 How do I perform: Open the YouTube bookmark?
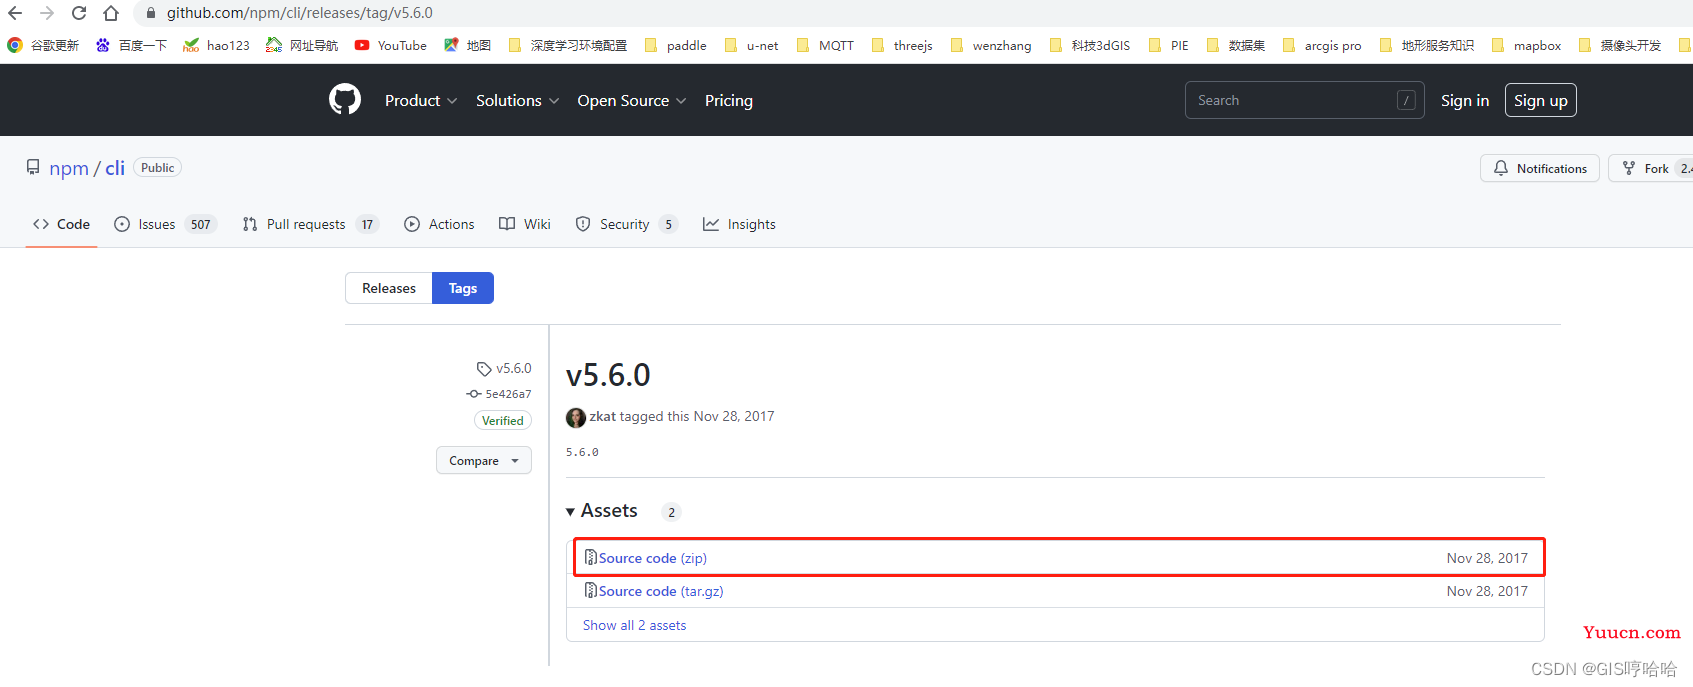pyautogui.click(x=391, y=45)
